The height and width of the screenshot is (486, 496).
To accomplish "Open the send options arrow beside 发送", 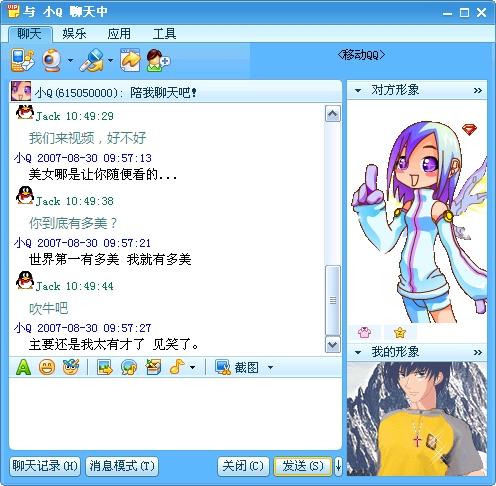I will (338, 466).
